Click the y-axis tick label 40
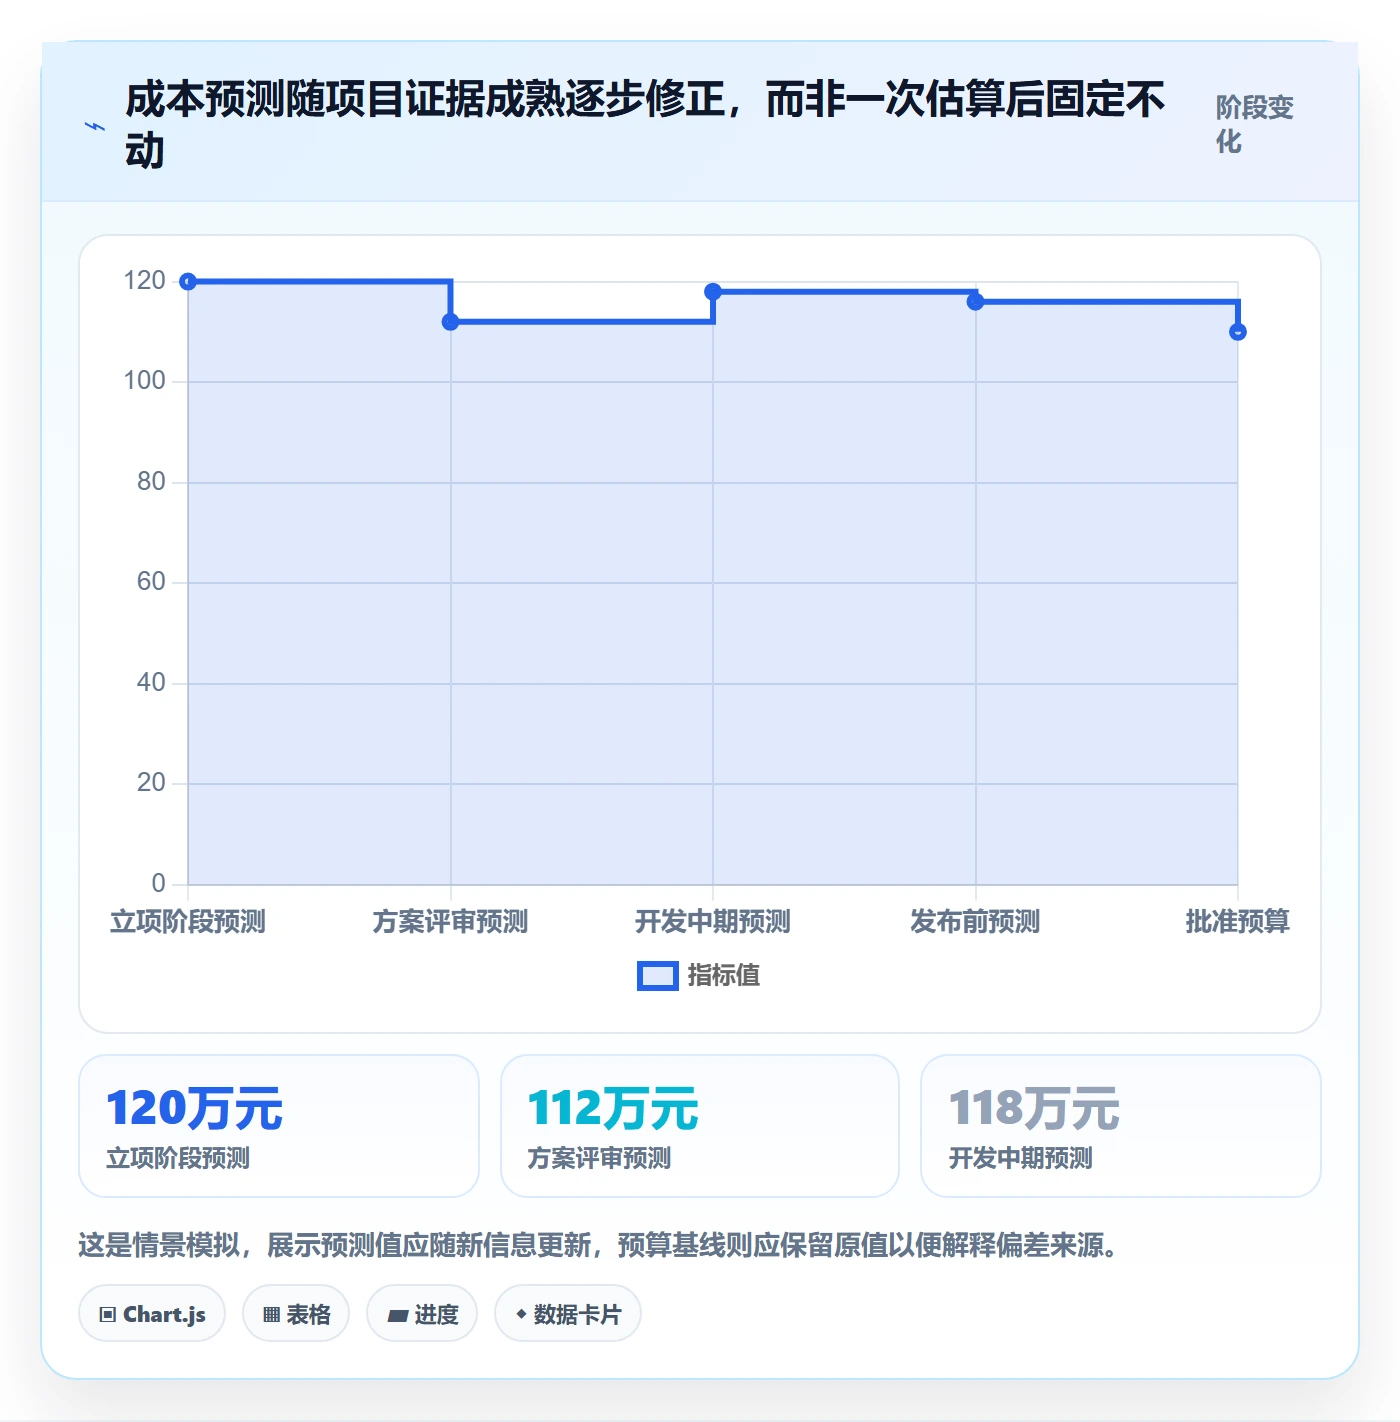The height and width of the screenshot is (1422, 1400). click(152, 683)
